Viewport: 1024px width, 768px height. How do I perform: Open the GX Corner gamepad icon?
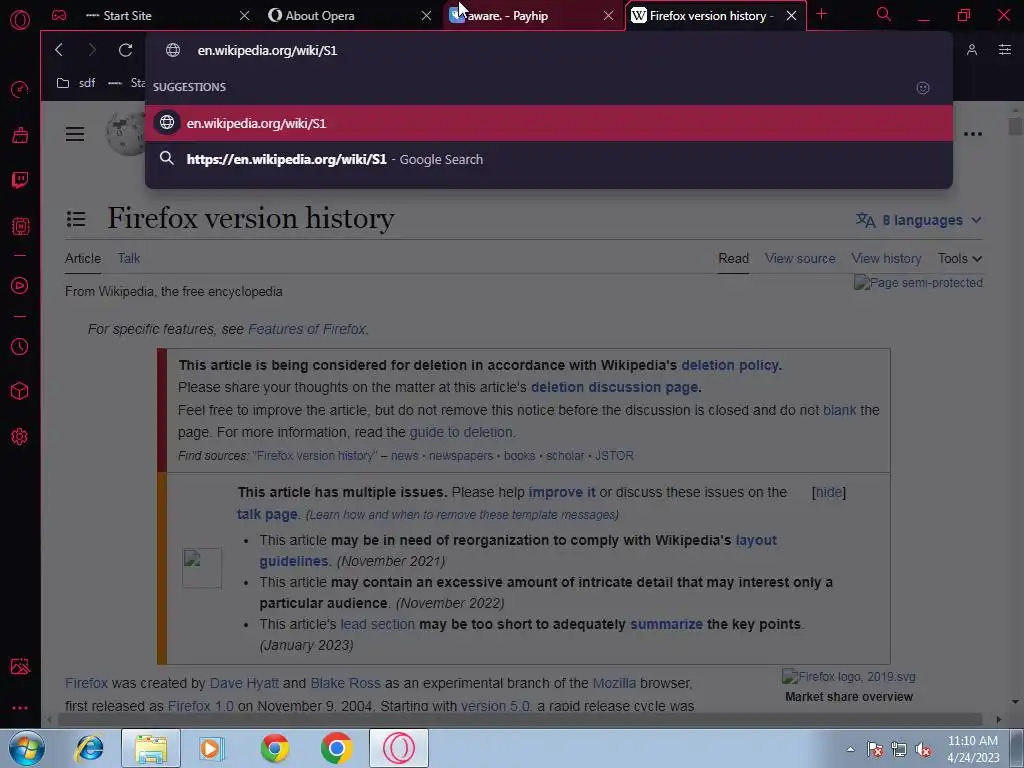[x=59, y=15]
